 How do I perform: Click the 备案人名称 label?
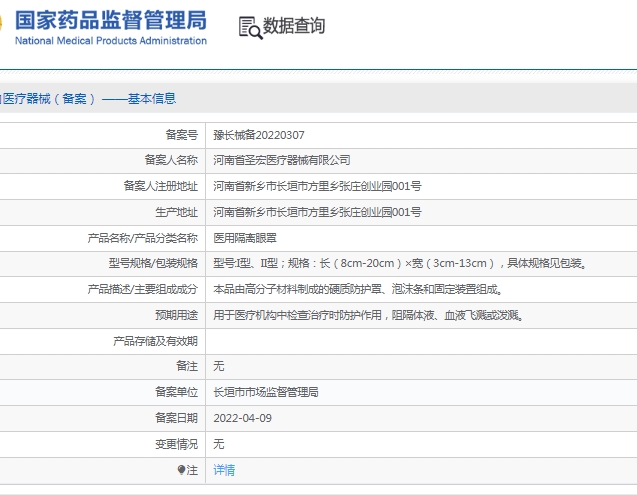click(171, 161)
